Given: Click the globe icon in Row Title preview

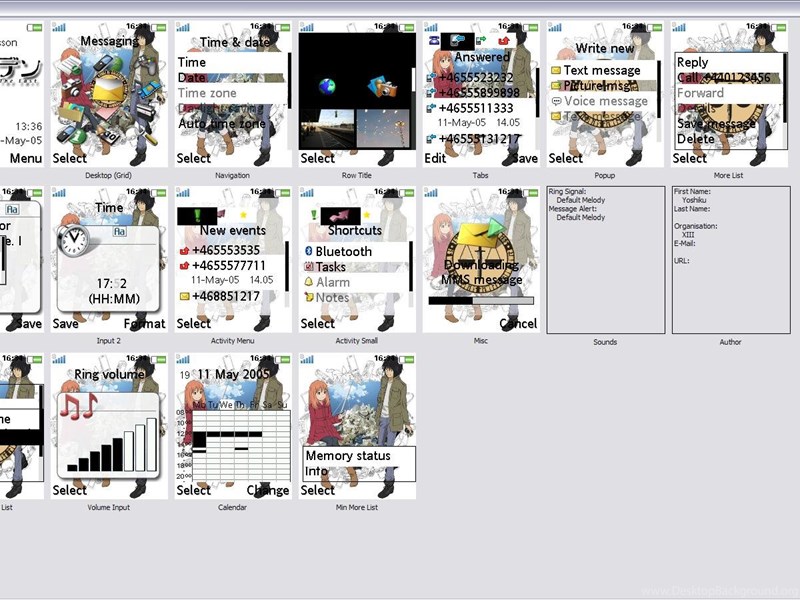Looking at the screenshot, I should [x=328, y=87].
